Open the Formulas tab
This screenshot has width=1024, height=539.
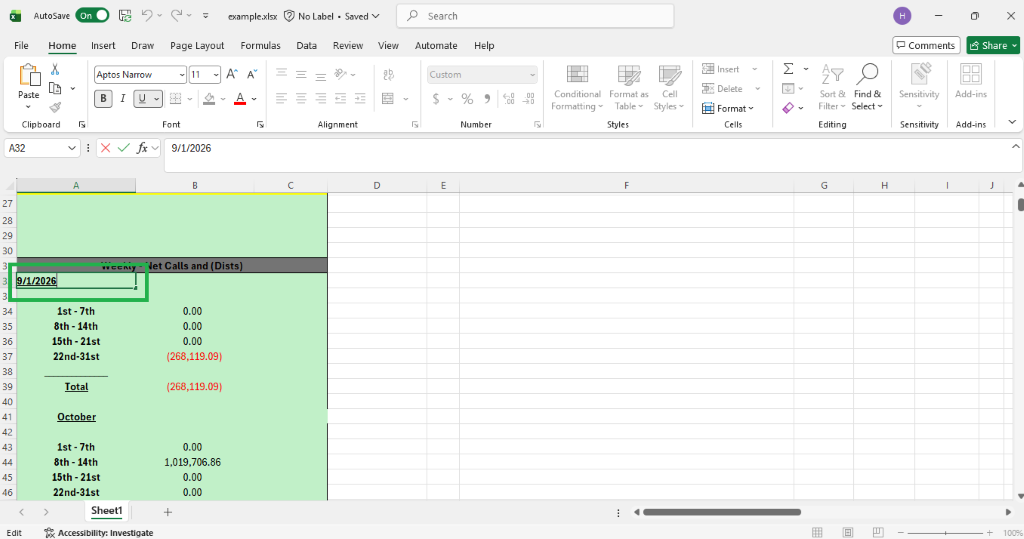coord(261,45)
